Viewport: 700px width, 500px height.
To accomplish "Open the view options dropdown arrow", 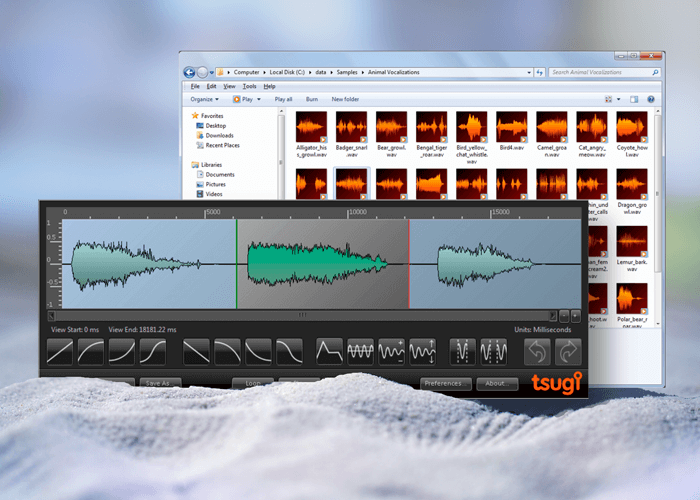I will coord(619,99).
